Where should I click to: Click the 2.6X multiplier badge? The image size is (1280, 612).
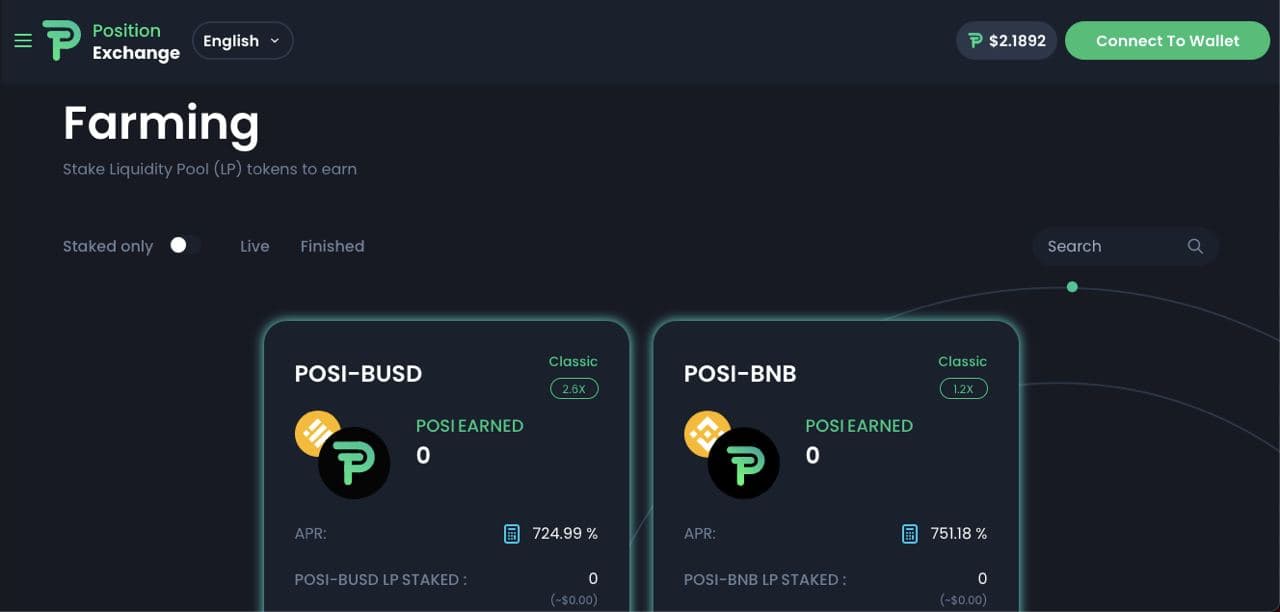[x=574, y=389]
